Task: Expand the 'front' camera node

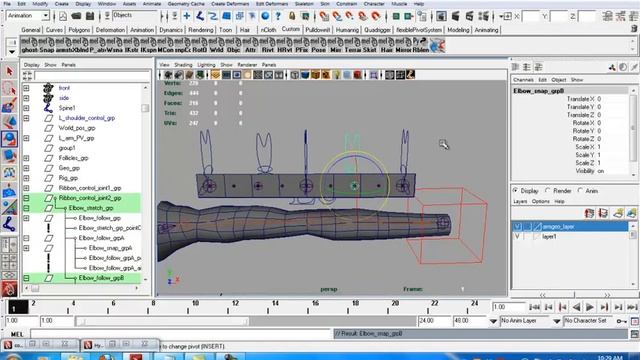Action: tap(26, 88)
